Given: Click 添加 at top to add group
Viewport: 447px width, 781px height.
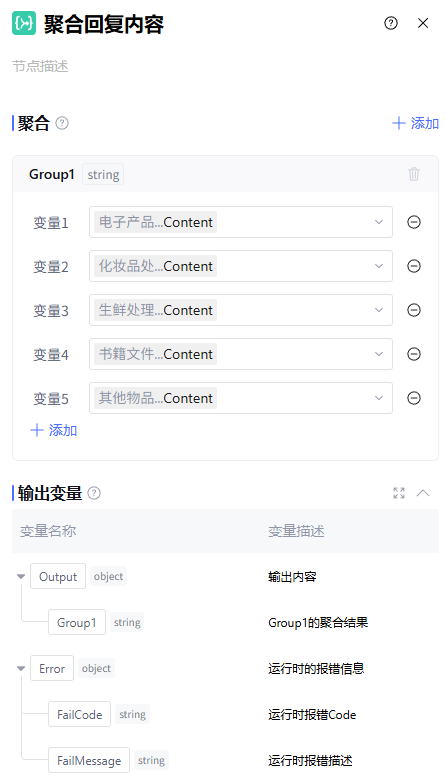Looking at the screenshot, I should 416,123.
